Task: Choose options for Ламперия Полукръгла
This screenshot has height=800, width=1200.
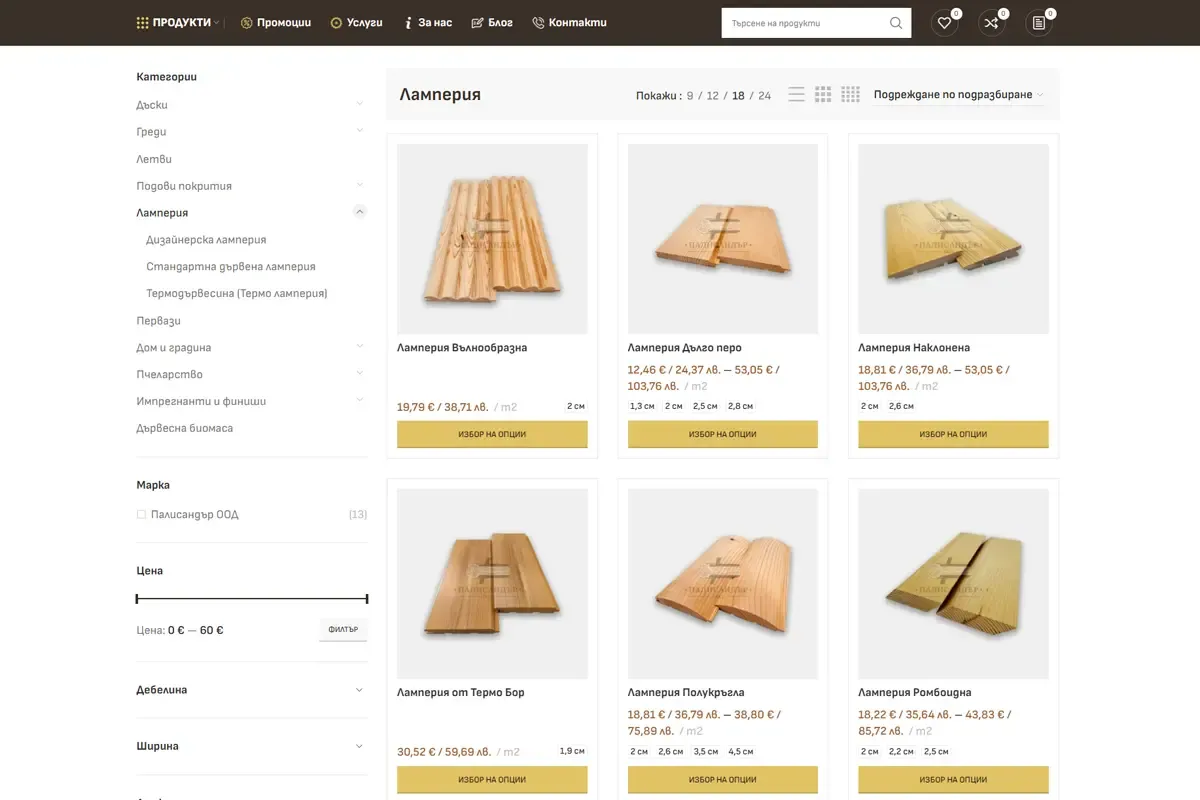Action: 723,779
